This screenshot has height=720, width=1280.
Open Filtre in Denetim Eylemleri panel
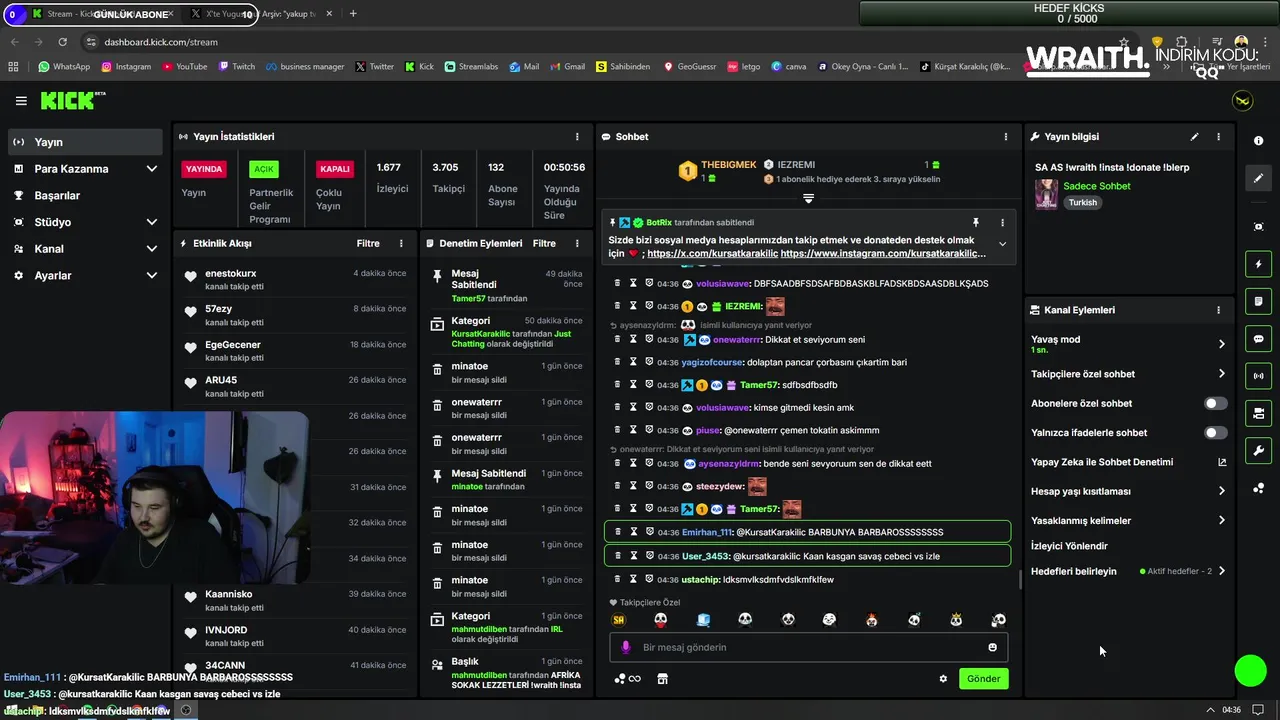coord(544,243)
